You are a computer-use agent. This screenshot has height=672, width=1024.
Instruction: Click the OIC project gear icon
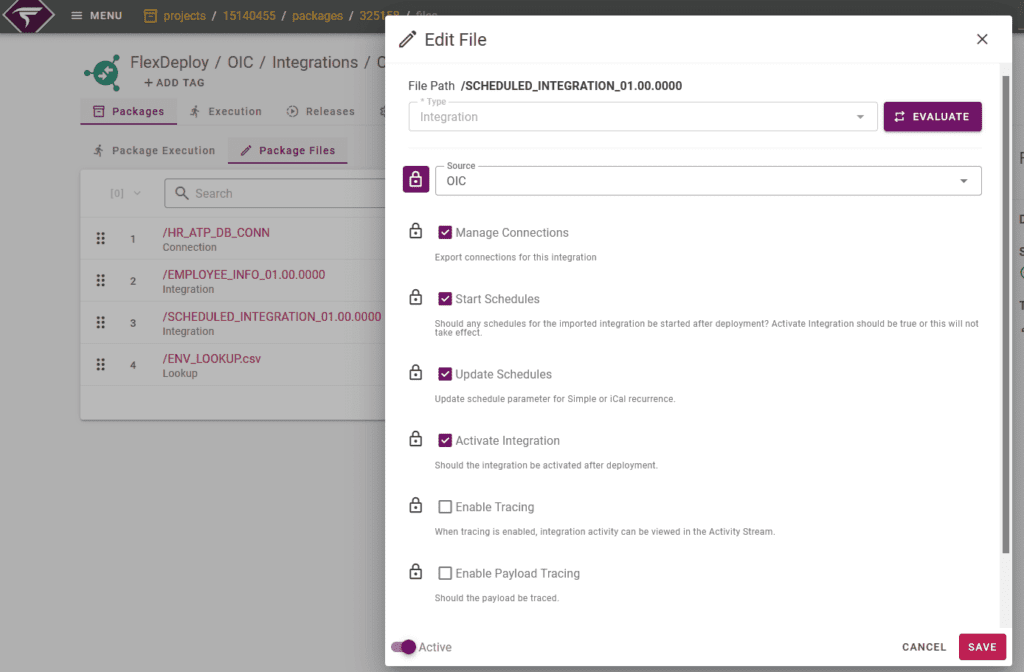pyautogui.click(x=103, y=72)
